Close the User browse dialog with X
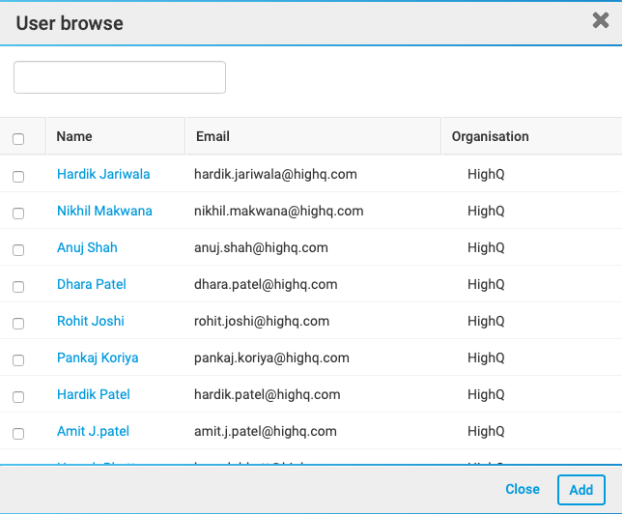Viewport: 622px width, 514px height. click(x=600, y=21)
